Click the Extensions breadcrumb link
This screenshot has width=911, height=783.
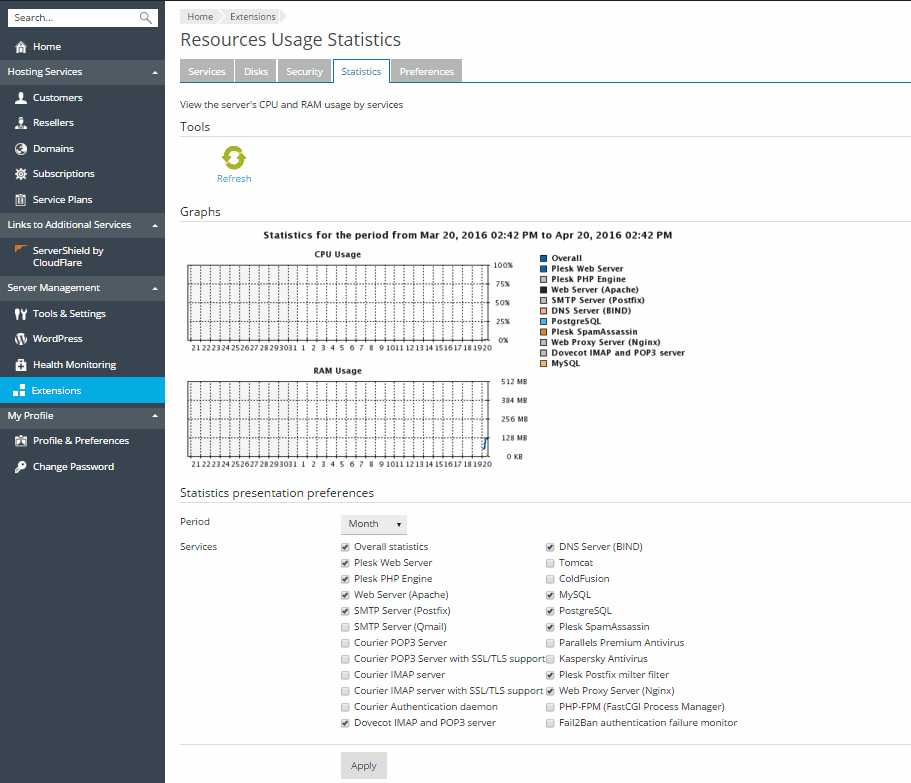252,17
